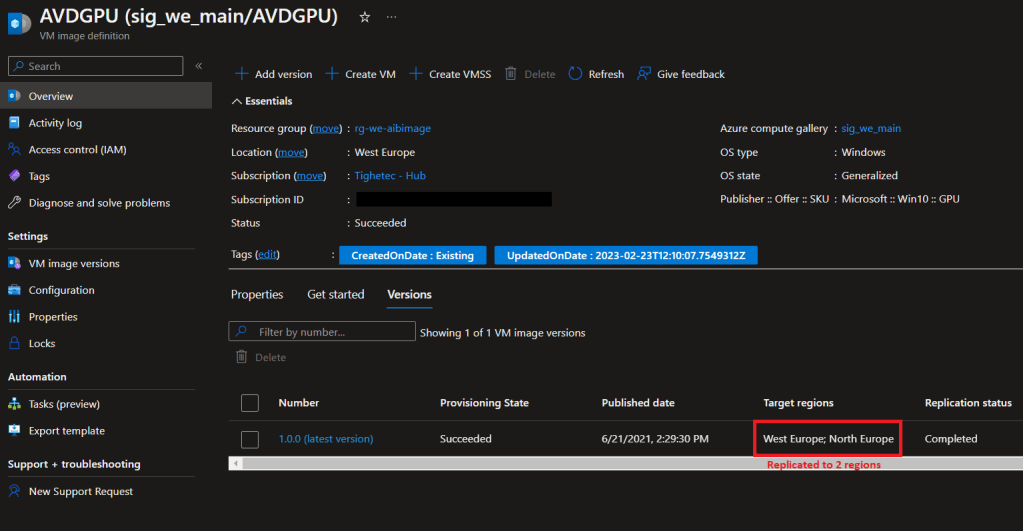Collapse the sidebar with double chevron

tap(199, 66)
